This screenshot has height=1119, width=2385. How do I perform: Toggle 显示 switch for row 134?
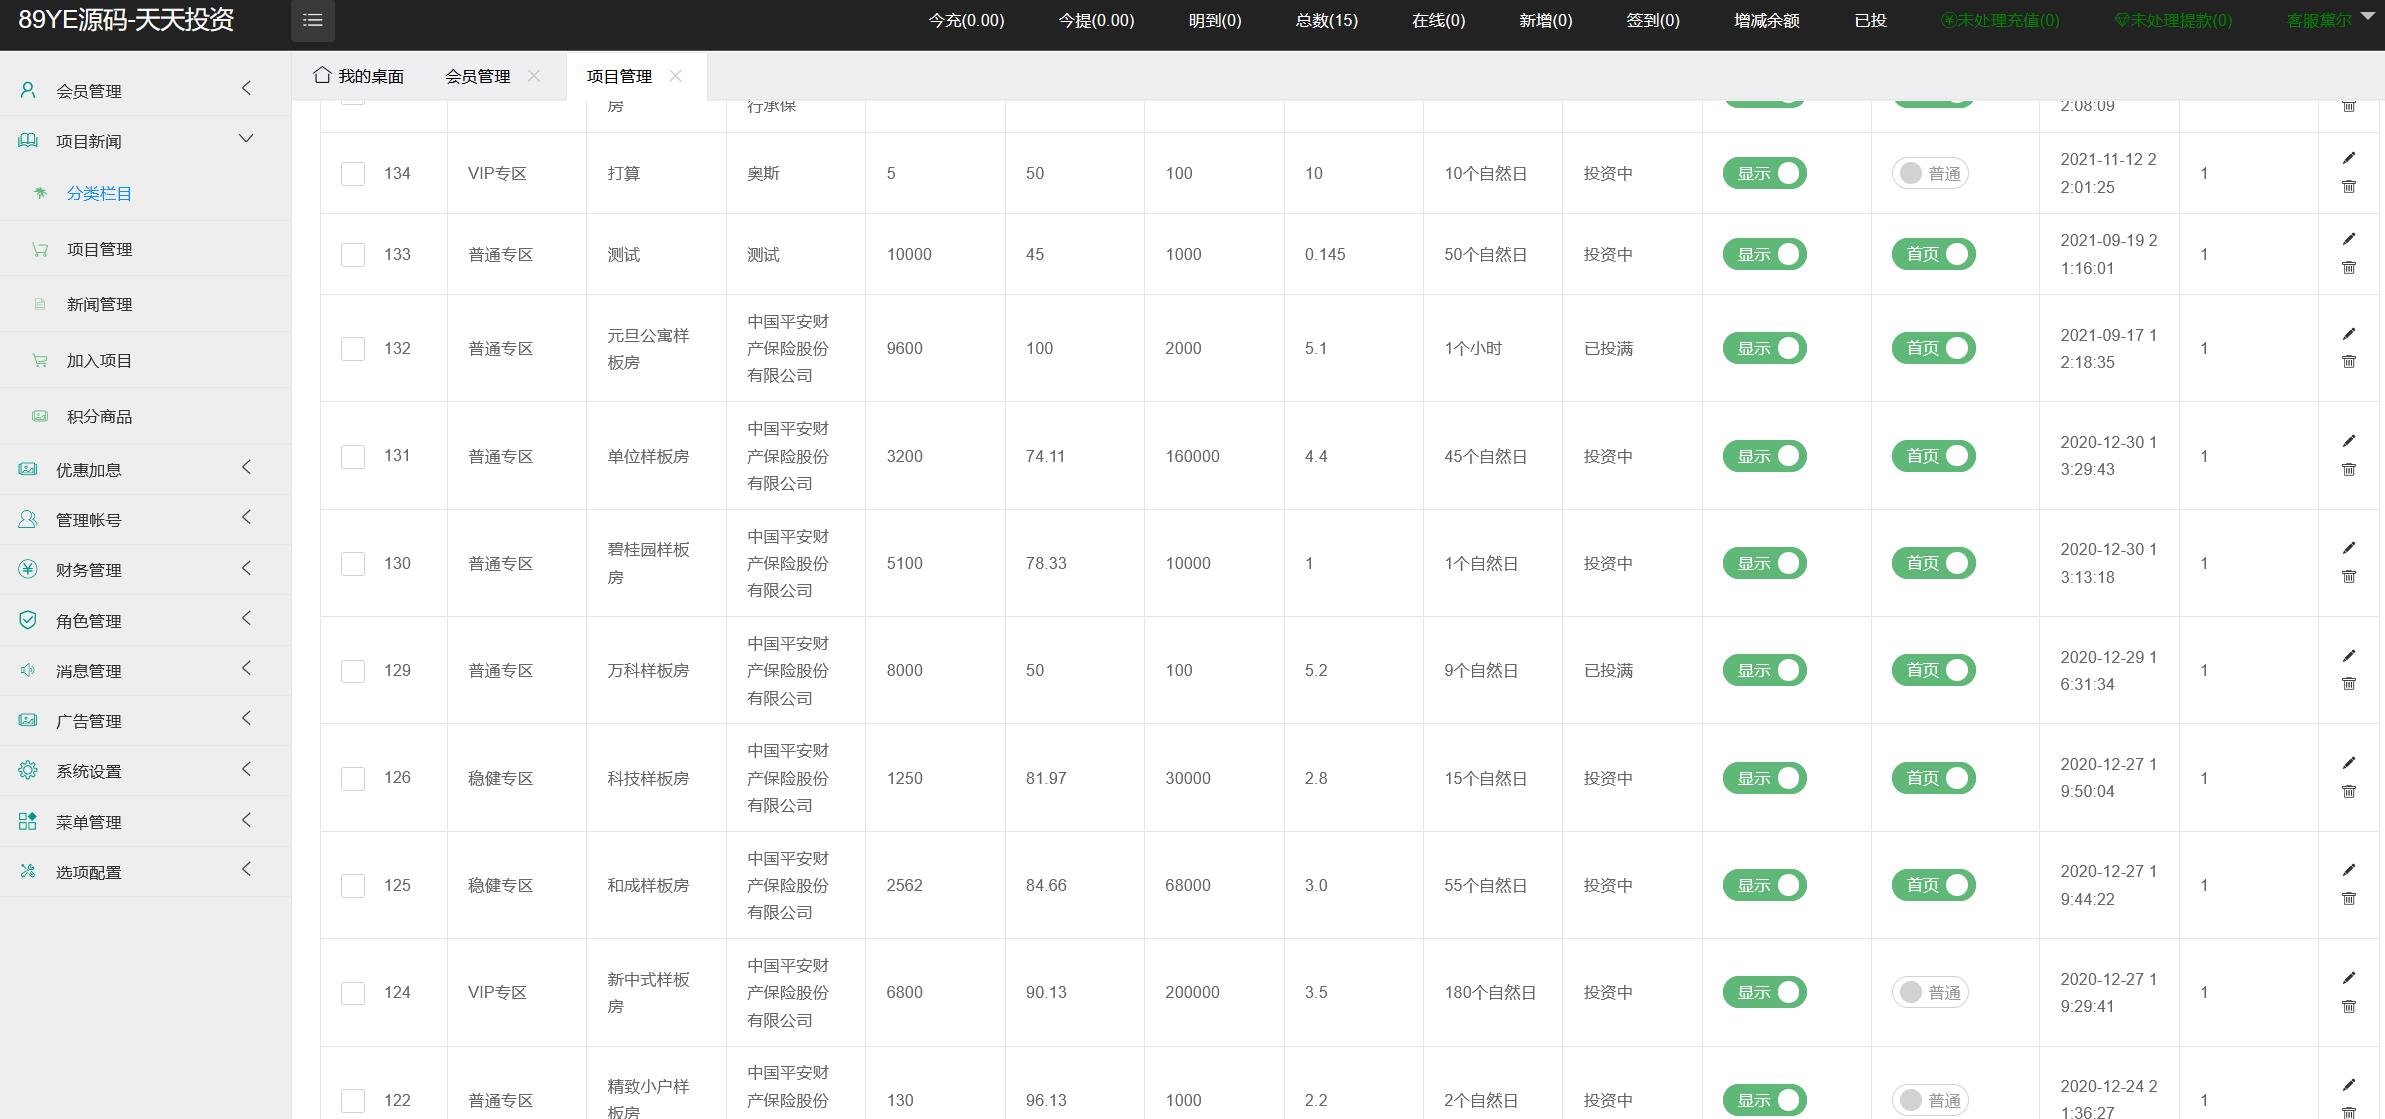[1764, 173]
